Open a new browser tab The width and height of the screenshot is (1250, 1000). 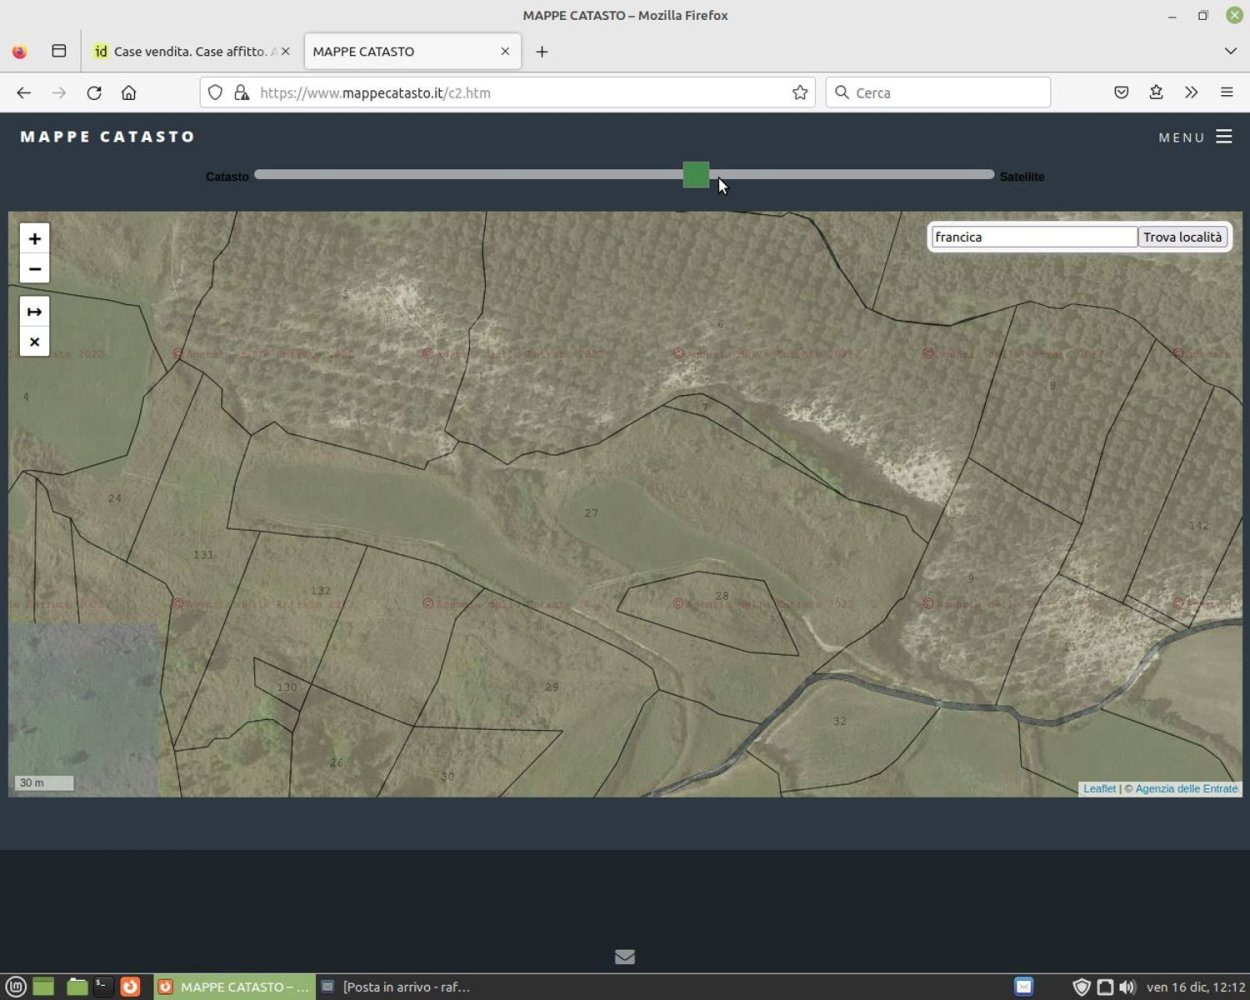point(542,51)
